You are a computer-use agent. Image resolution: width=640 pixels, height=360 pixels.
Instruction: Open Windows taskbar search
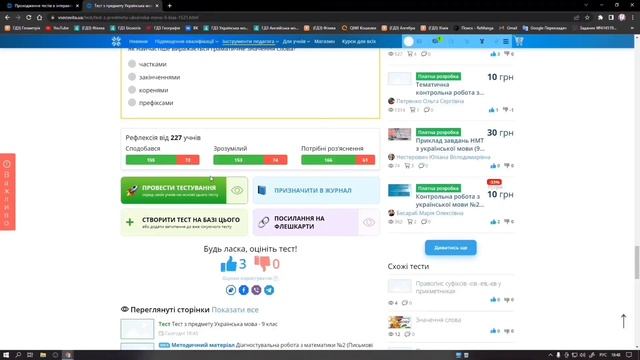(x=18, y=355)
